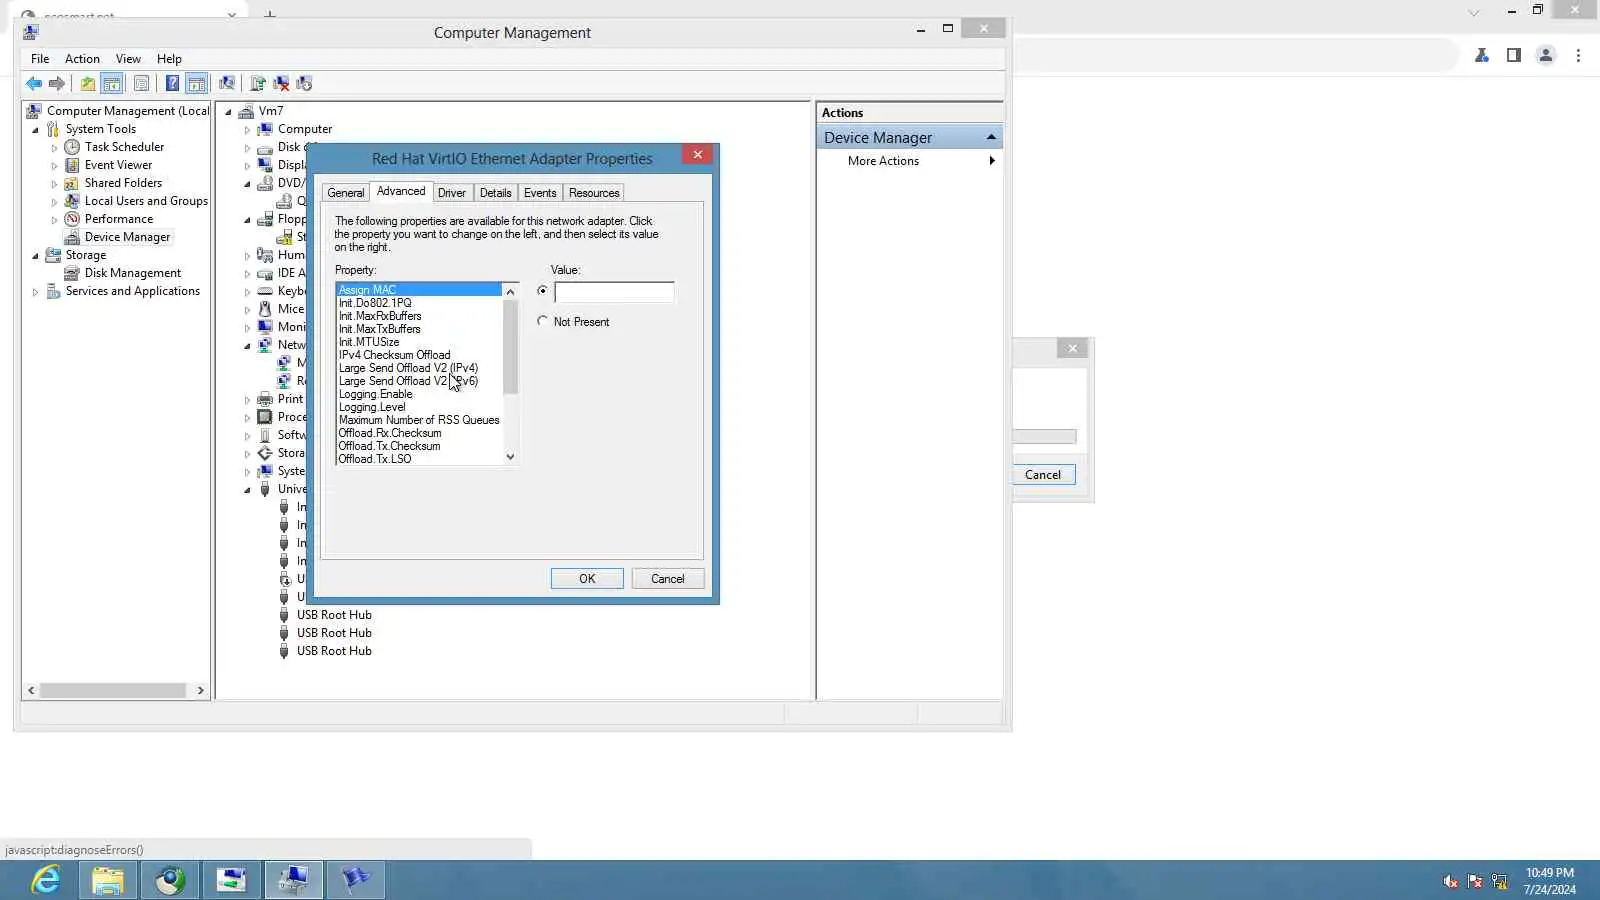Click the blue Help question mark icon
This screenshot has height=900, width=1600.
pos(172,84)
